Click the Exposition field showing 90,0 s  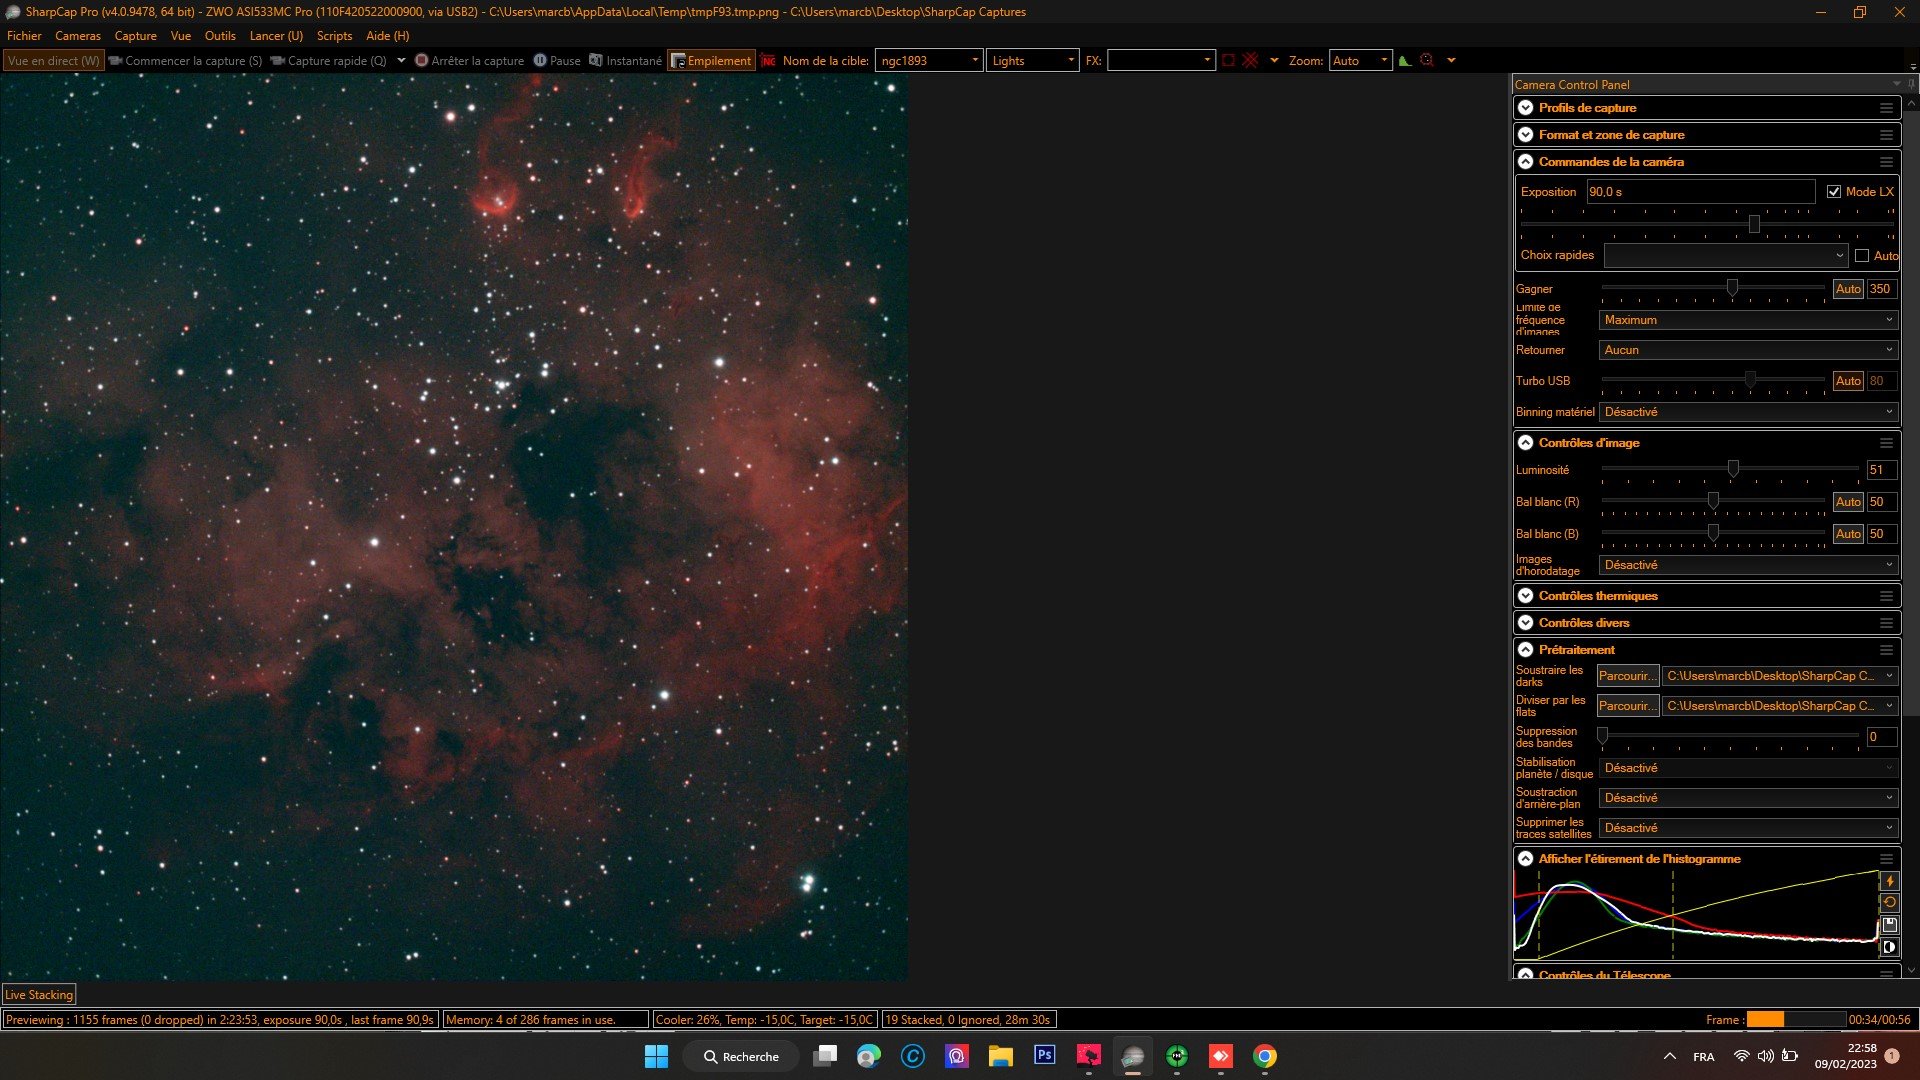(x=1700, y=192)
